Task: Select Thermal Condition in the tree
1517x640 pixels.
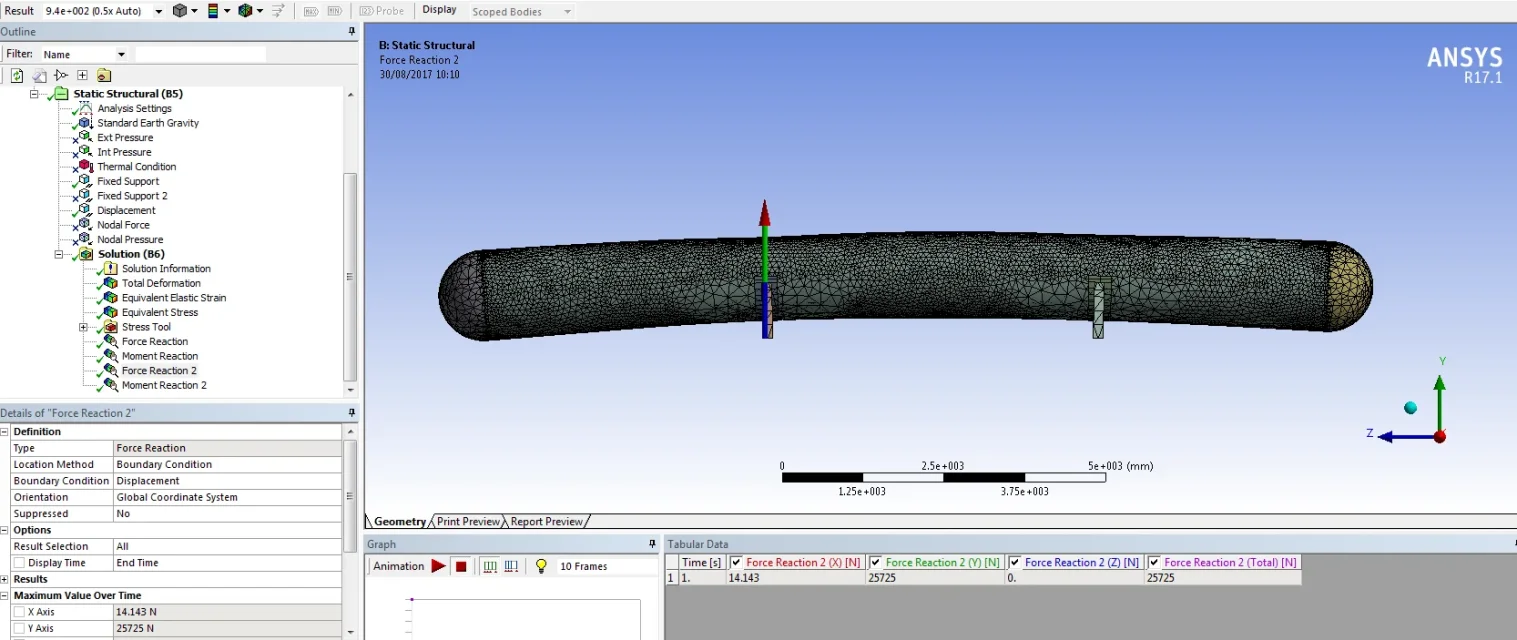Action: point(136,167)
